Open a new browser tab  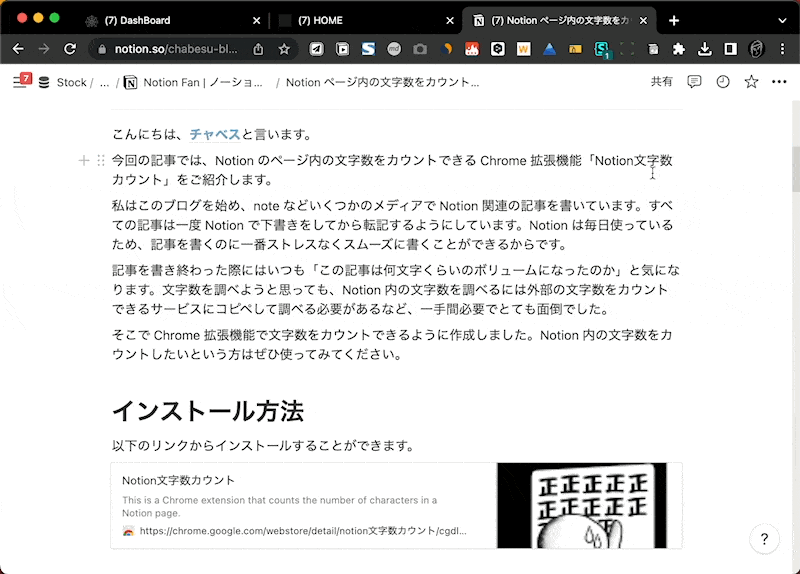(674, 20)
